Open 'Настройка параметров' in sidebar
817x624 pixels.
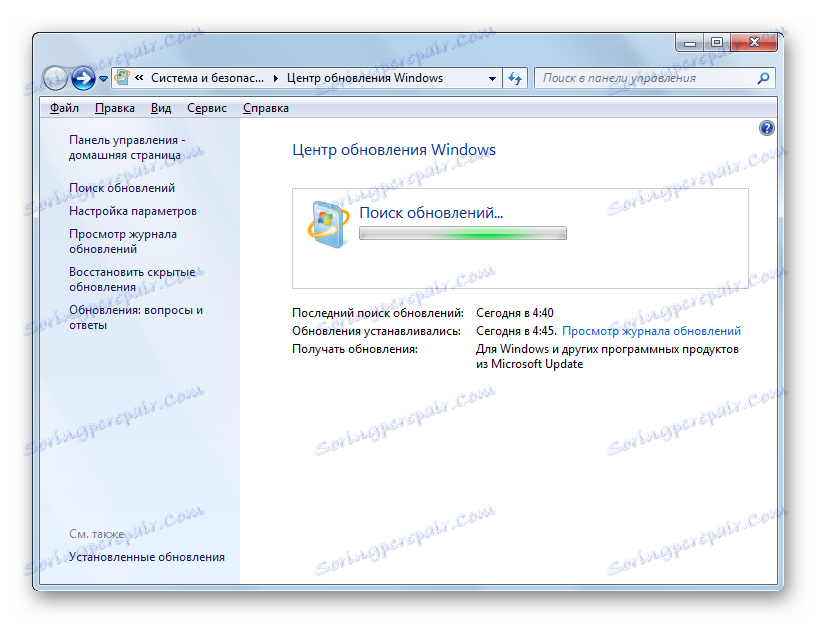[x=133, y=211]
